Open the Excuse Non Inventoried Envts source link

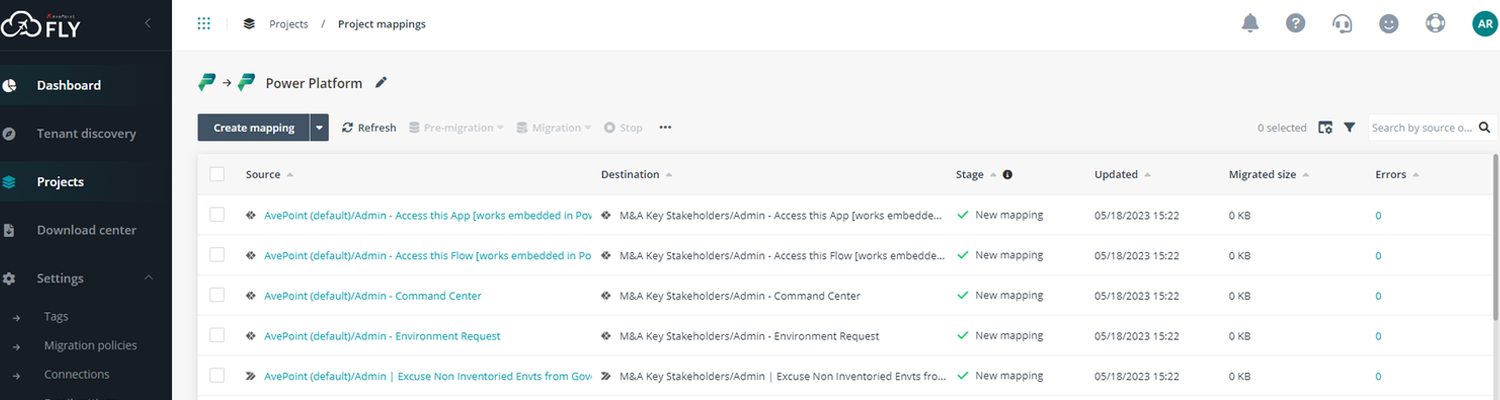pyautogui.click(x=428, y=376)
